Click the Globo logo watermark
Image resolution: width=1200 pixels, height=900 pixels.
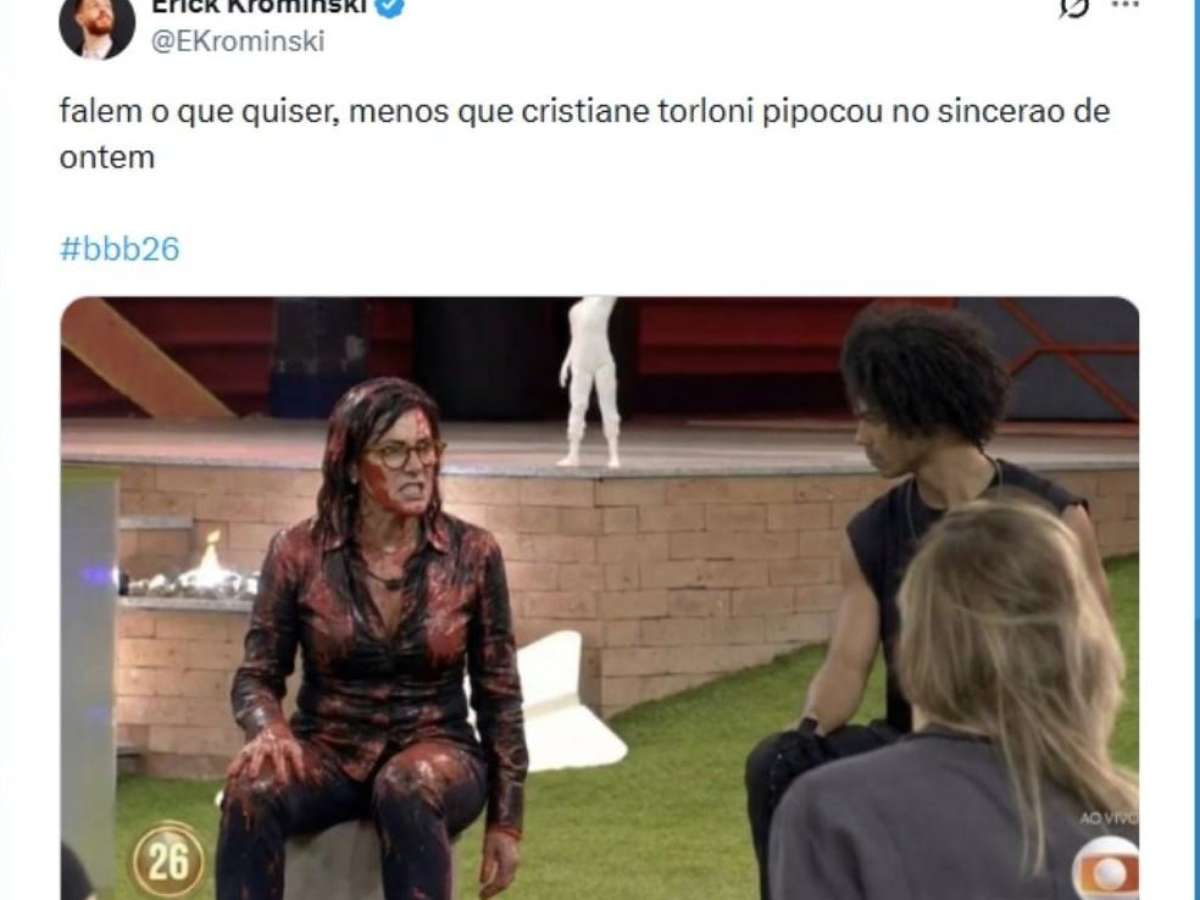coord(1106,868)
